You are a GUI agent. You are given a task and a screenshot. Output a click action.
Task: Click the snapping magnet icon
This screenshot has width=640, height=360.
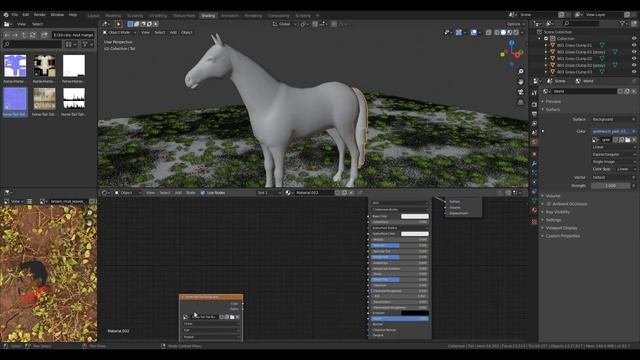coord(315,24)
